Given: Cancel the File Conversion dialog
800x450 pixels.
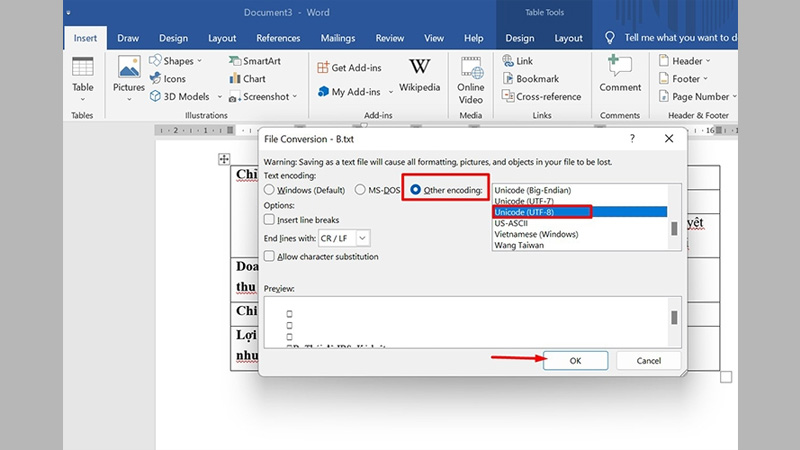Looking at the screenshot, I should (x=648, y=361).
